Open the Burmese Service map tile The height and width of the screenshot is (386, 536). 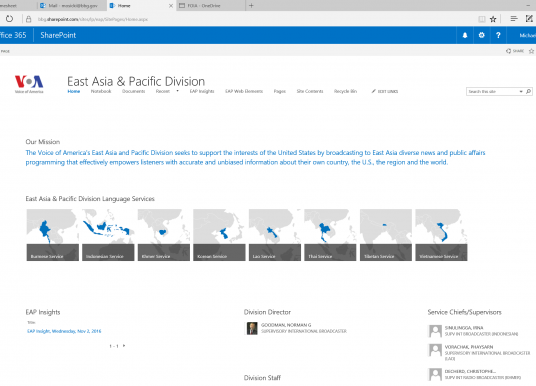point(53,235)
